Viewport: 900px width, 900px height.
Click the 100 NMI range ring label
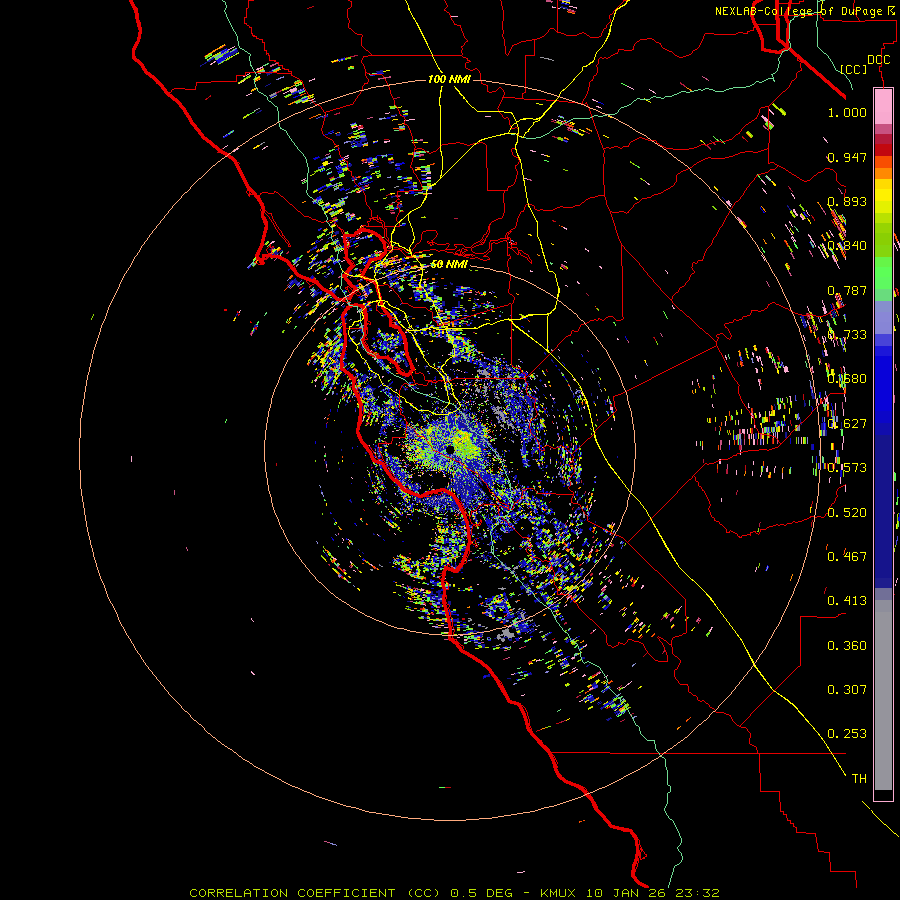click(x=449, y=79)
